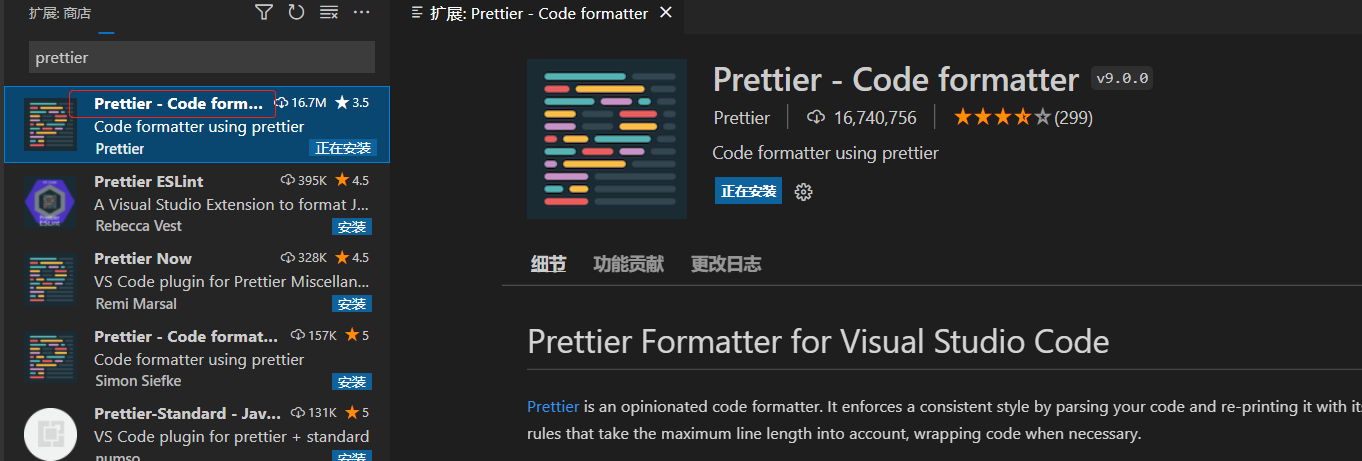Click the Prettier publisher name in details header
1362x461 pixels.
pos(741,117)
